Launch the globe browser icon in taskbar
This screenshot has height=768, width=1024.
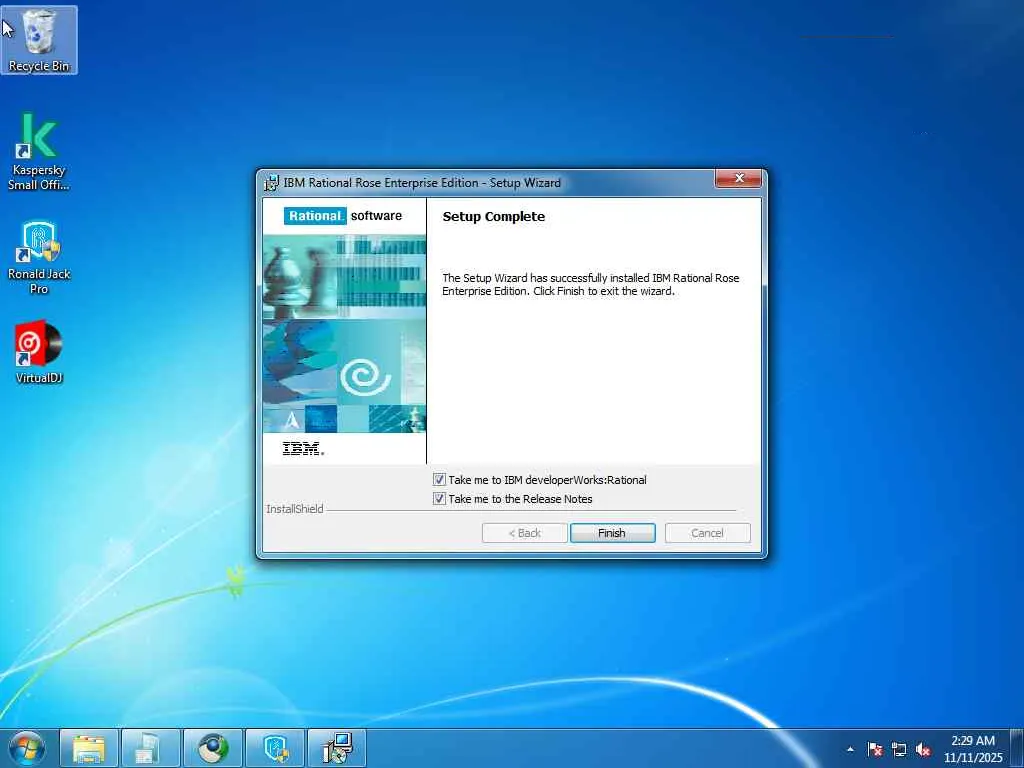pos(213,748)
